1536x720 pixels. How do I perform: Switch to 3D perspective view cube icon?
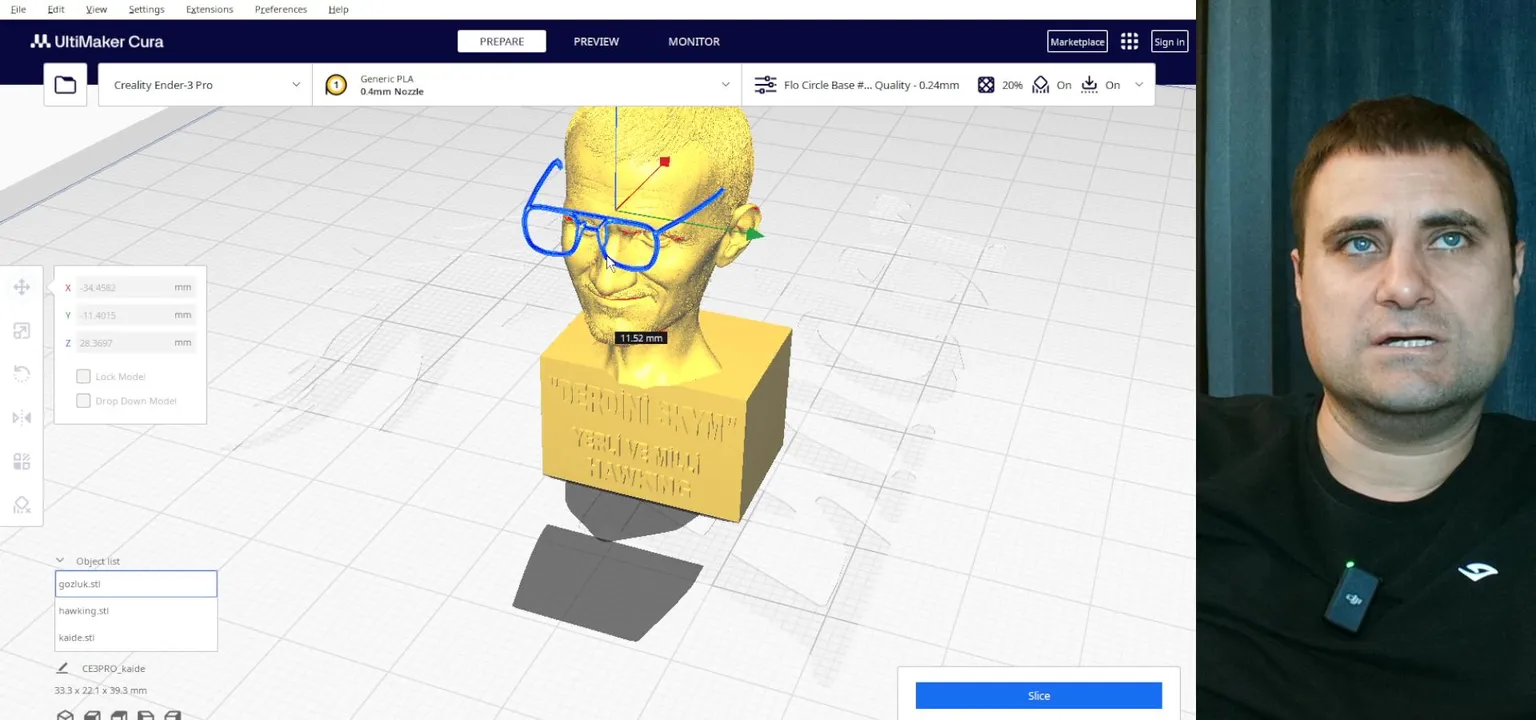[65, 715]
